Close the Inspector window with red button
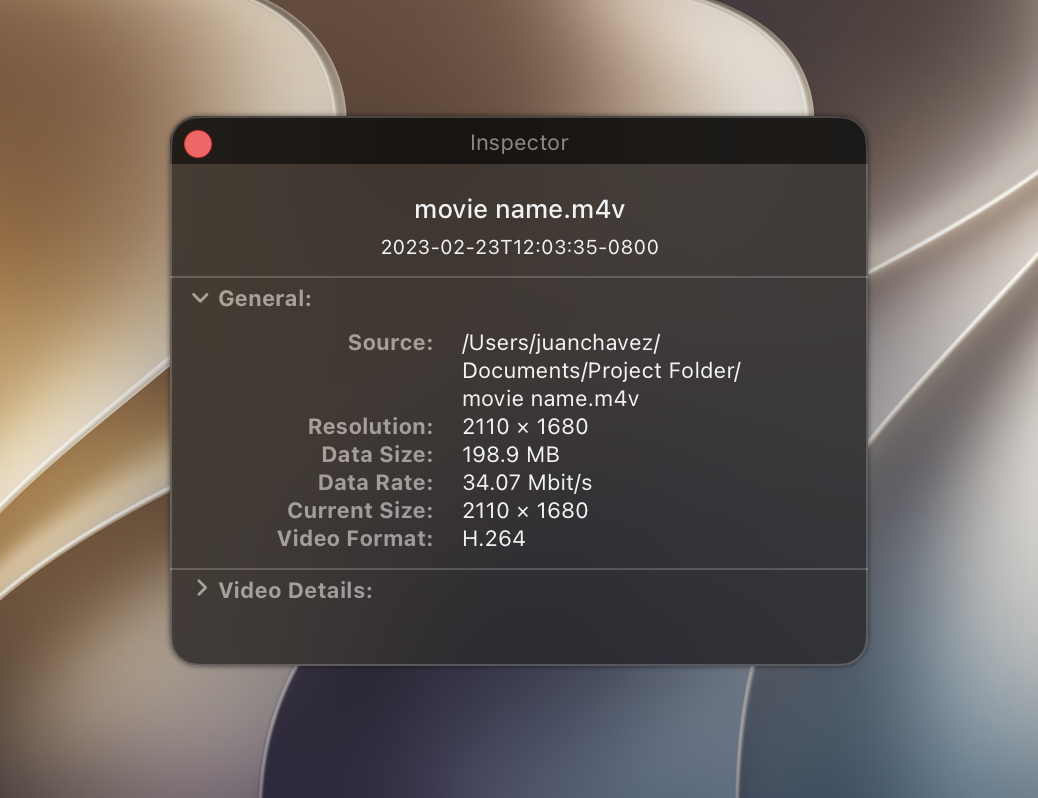This screenshot has height=798, width=1038. tap(198, 144)
